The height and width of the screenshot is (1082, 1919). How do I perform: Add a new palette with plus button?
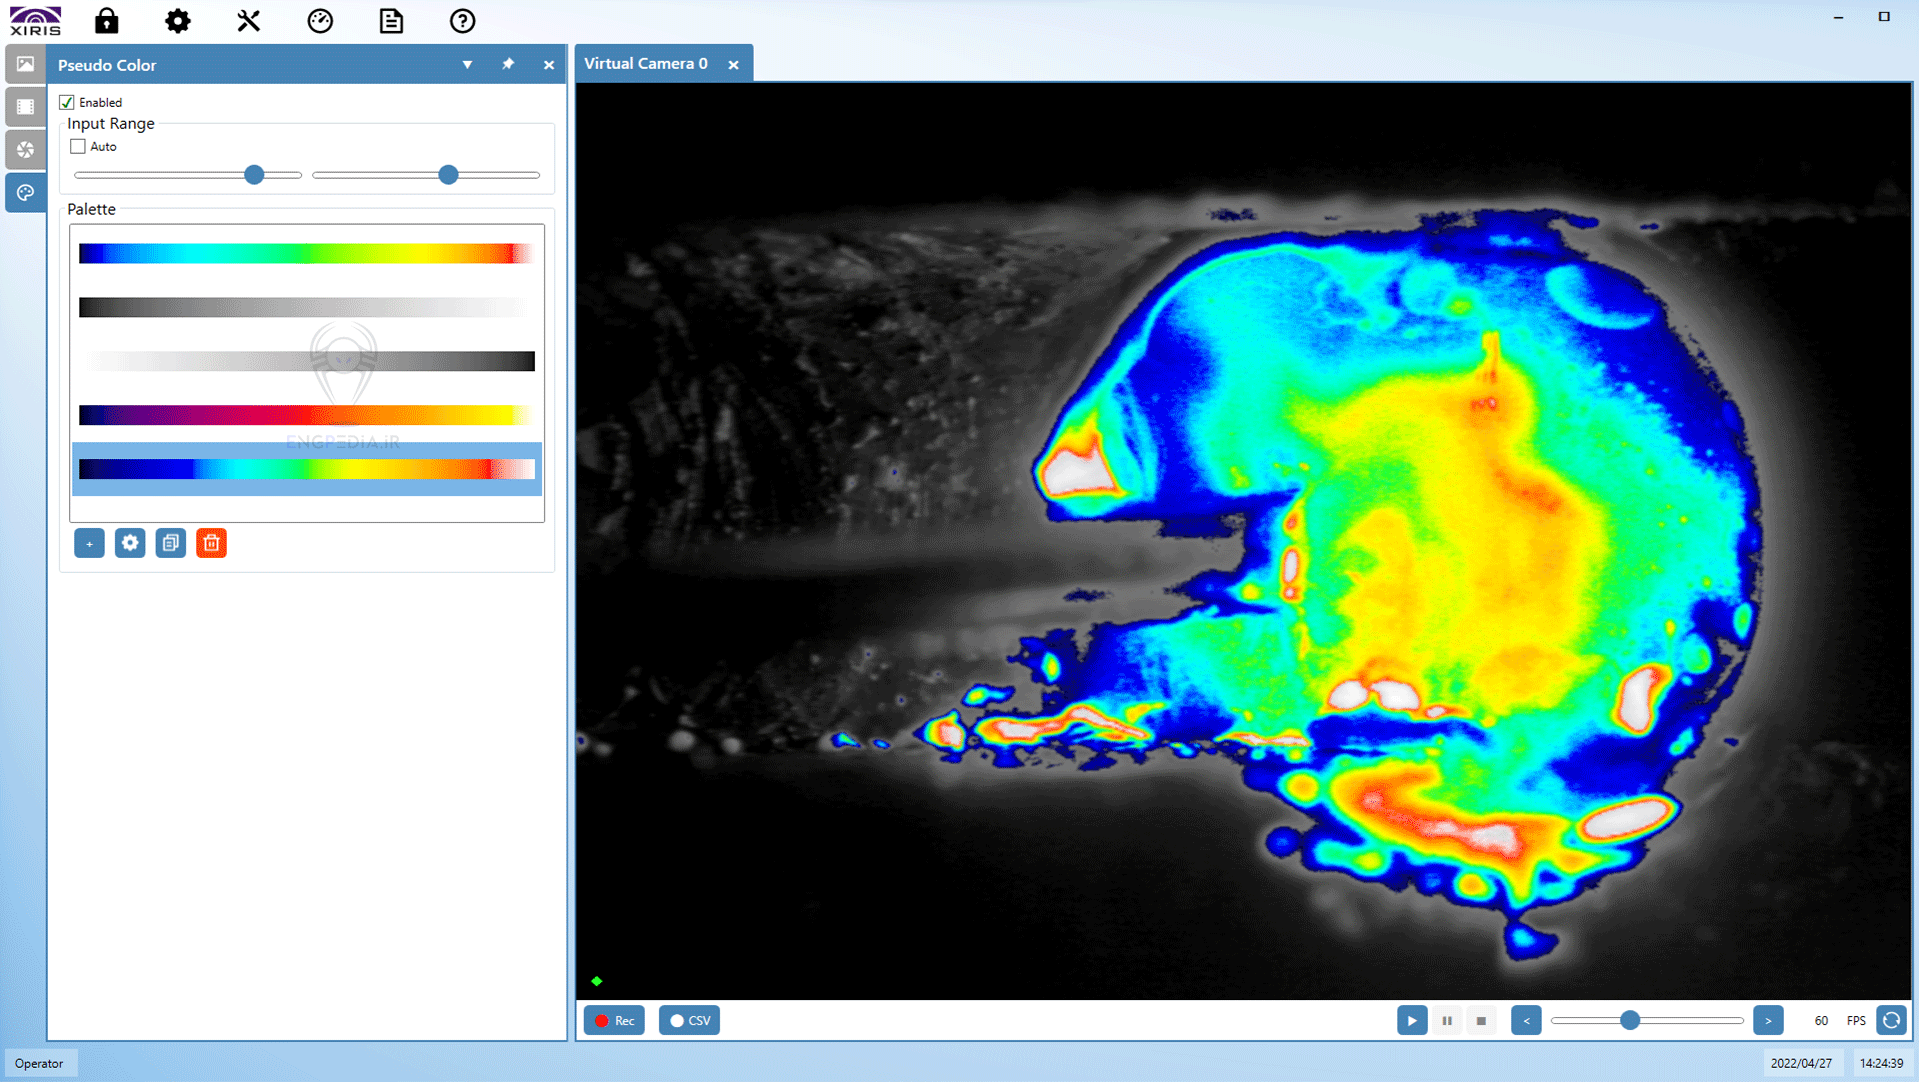(x=89, y=543)
